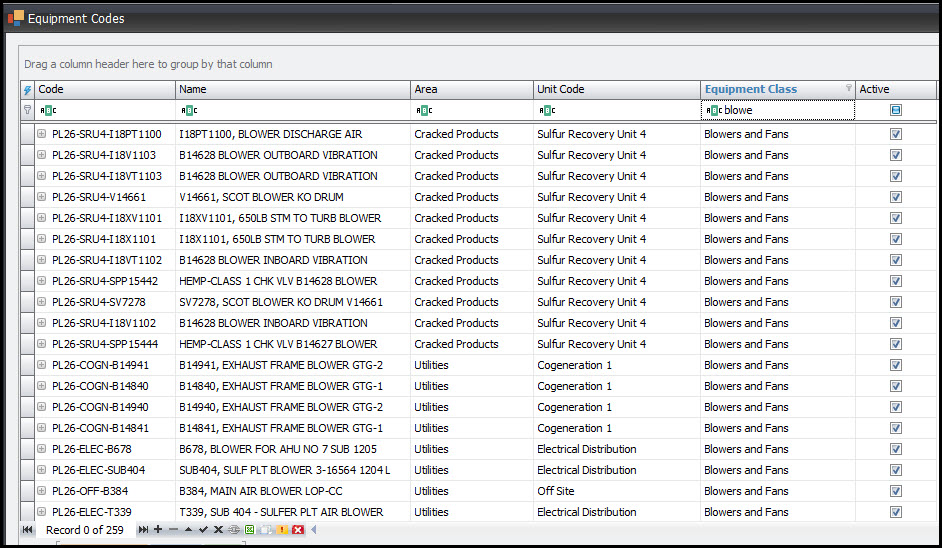Open Equipment Class filter condition selector
The height and width of the screenshot is (548, 942).
714,110
